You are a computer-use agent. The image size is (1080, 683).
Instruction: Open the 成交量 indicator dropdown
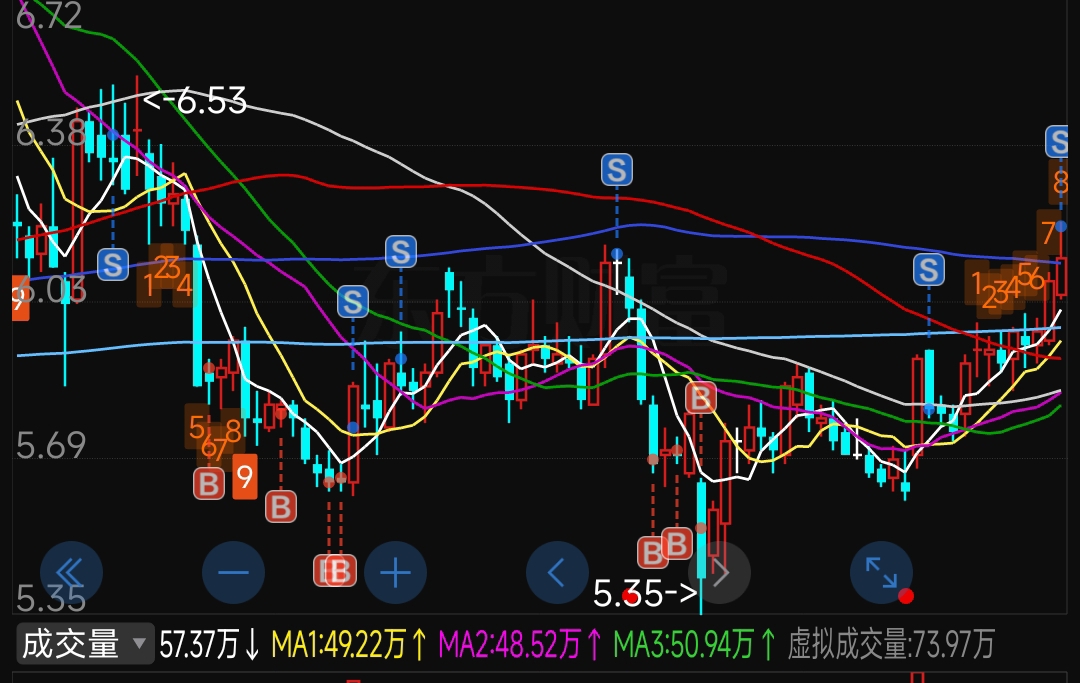point(85,644)
